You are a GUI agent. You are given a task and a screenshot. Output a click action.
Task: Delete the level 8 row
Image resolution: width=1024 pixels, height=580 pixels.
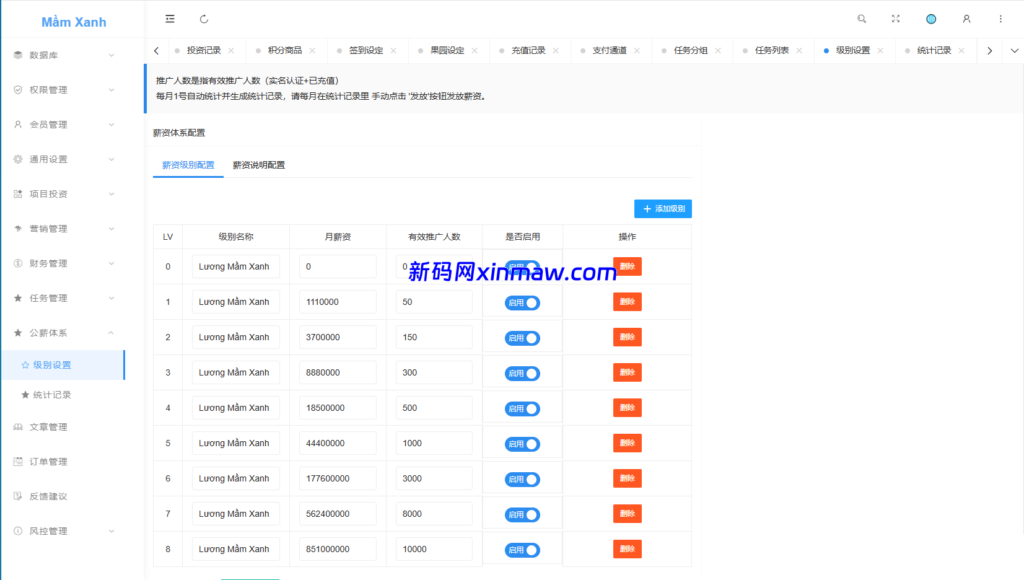(627, 549)
